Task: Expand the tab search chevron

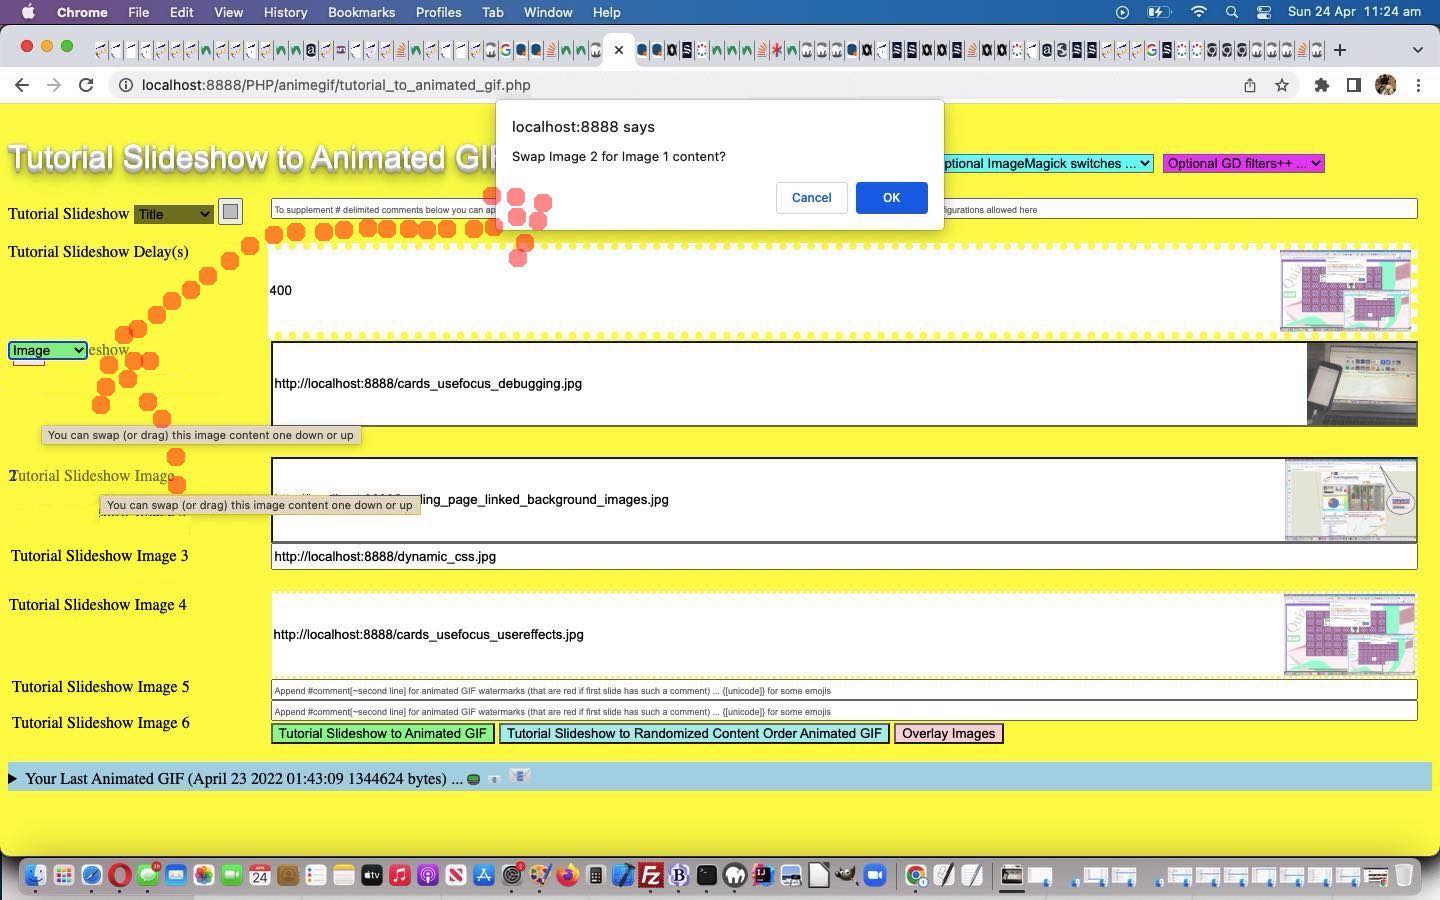Action: [1417, 49]
